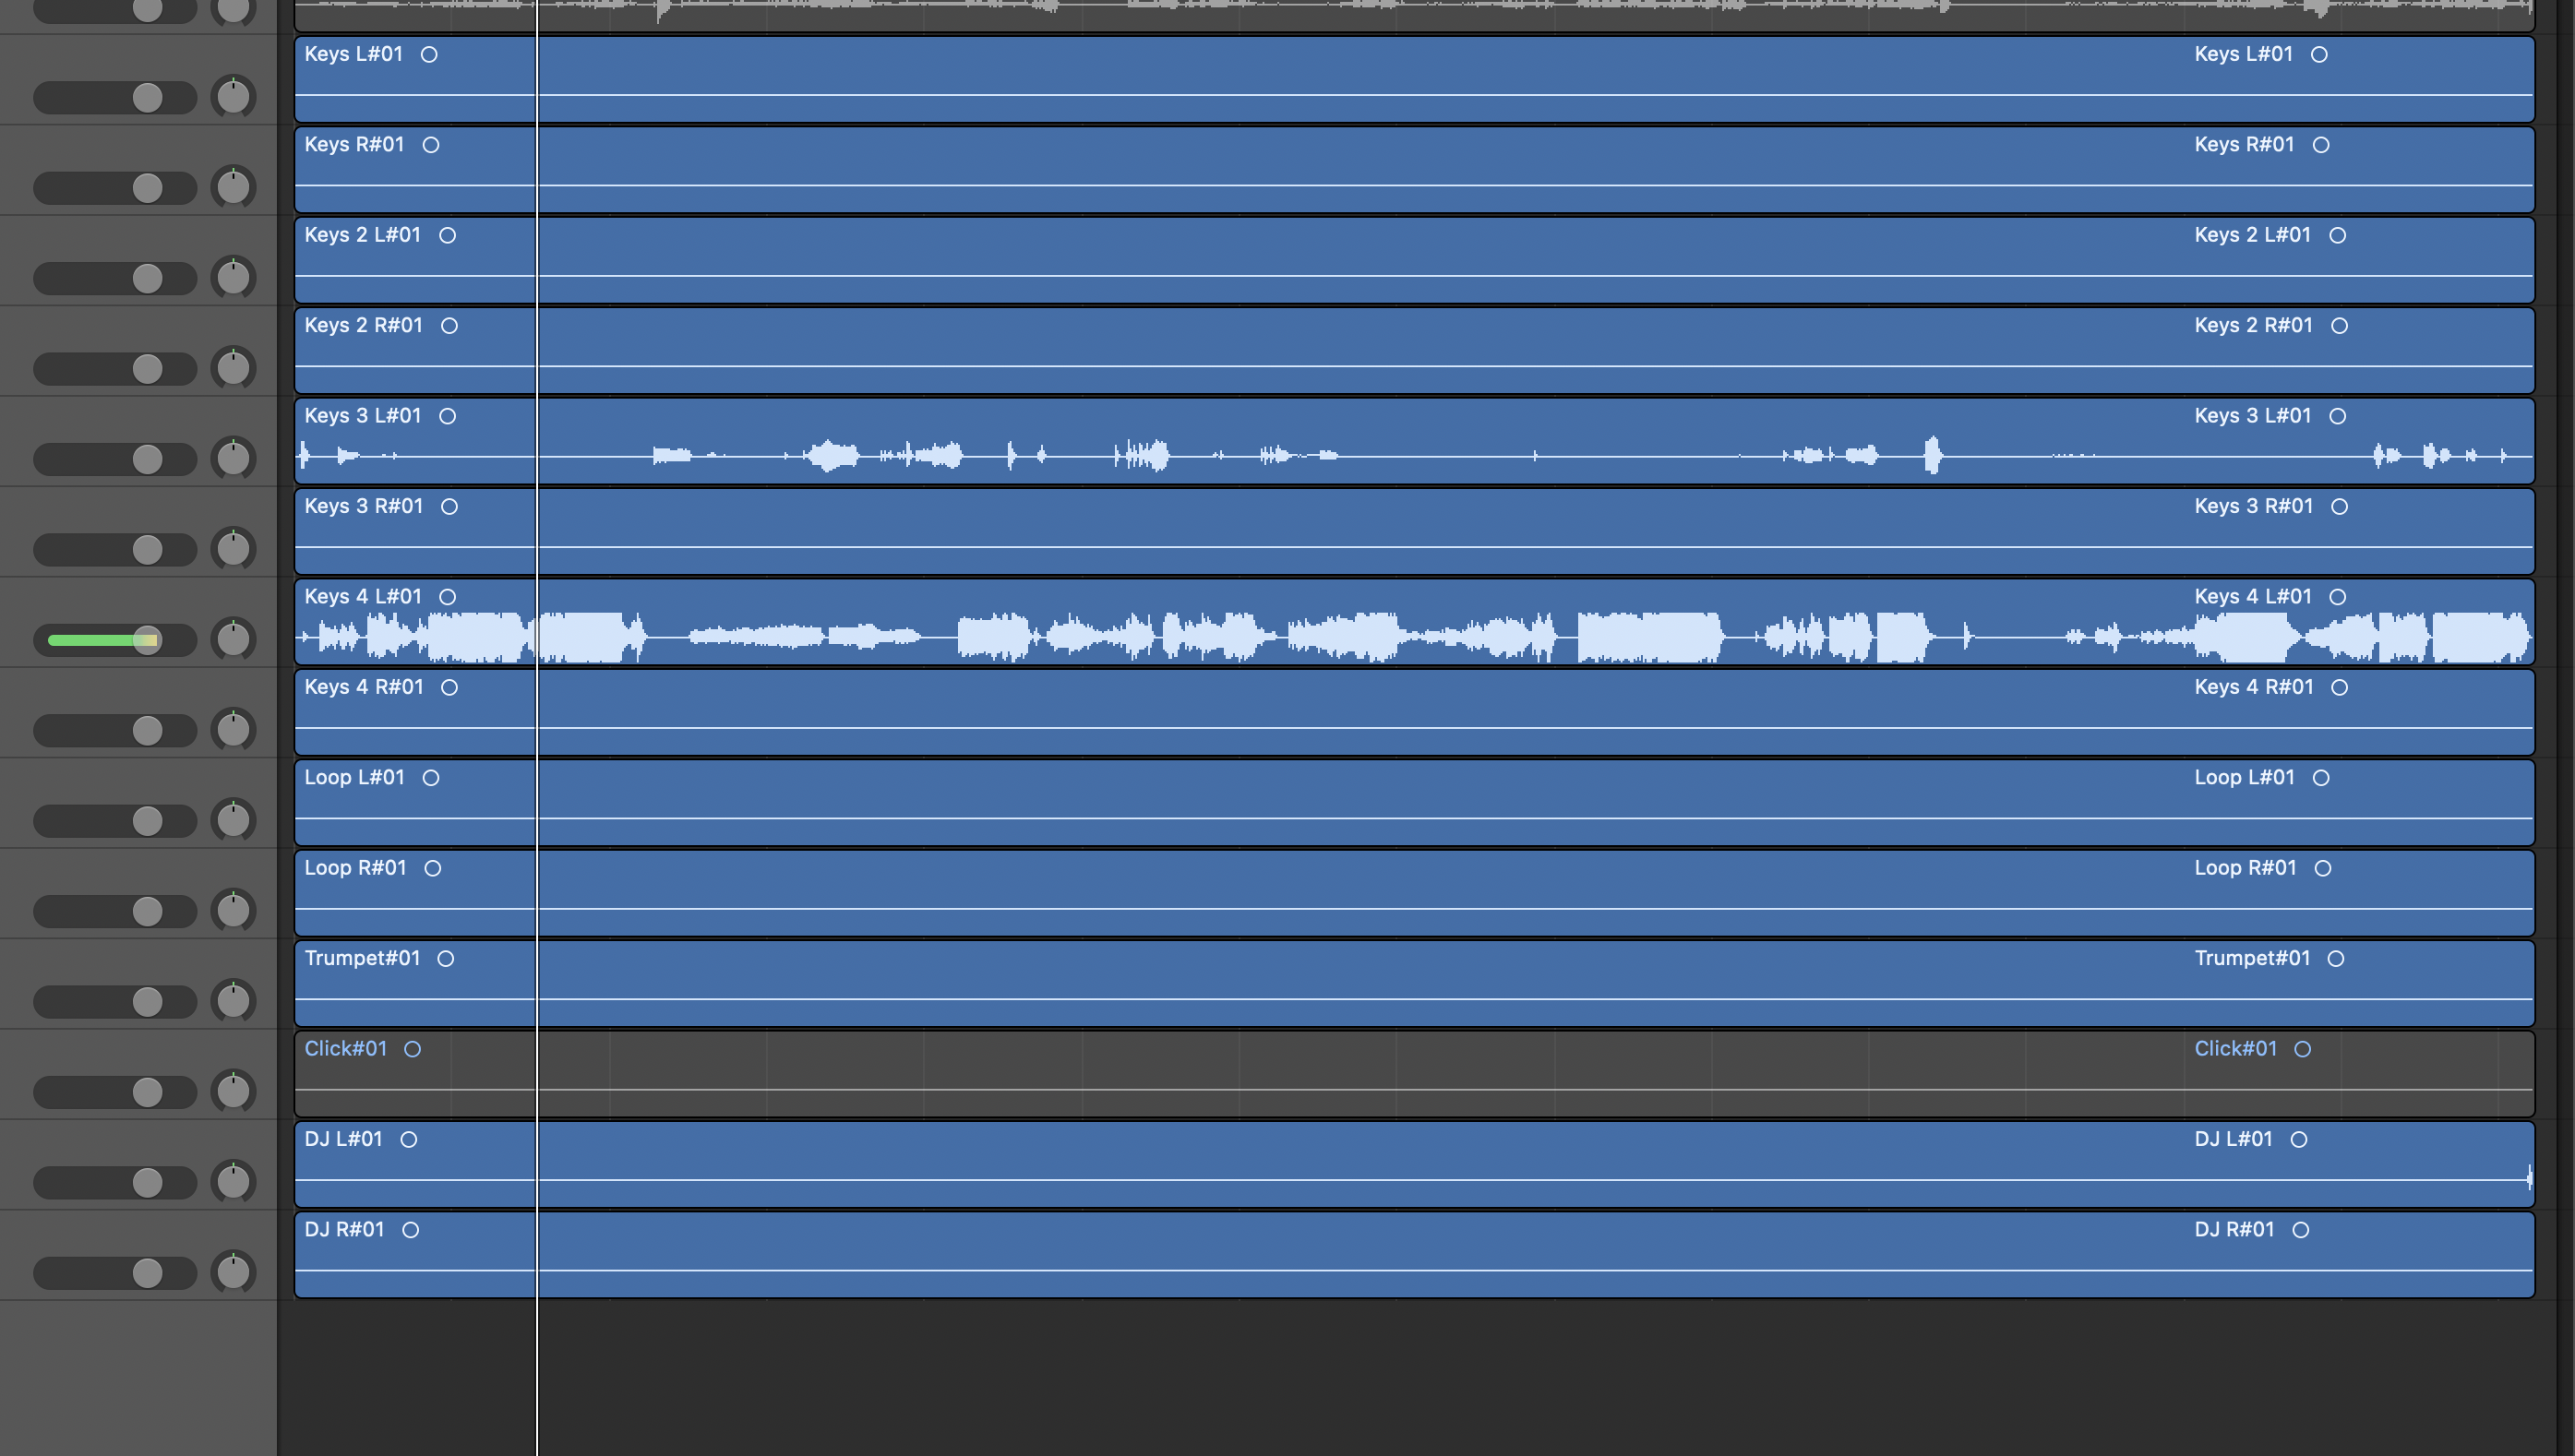The height and width of the screenshot is (1456, 2575).
Task: Select the Keys 2 L#01 audio region
Action: click(1414, 260)
